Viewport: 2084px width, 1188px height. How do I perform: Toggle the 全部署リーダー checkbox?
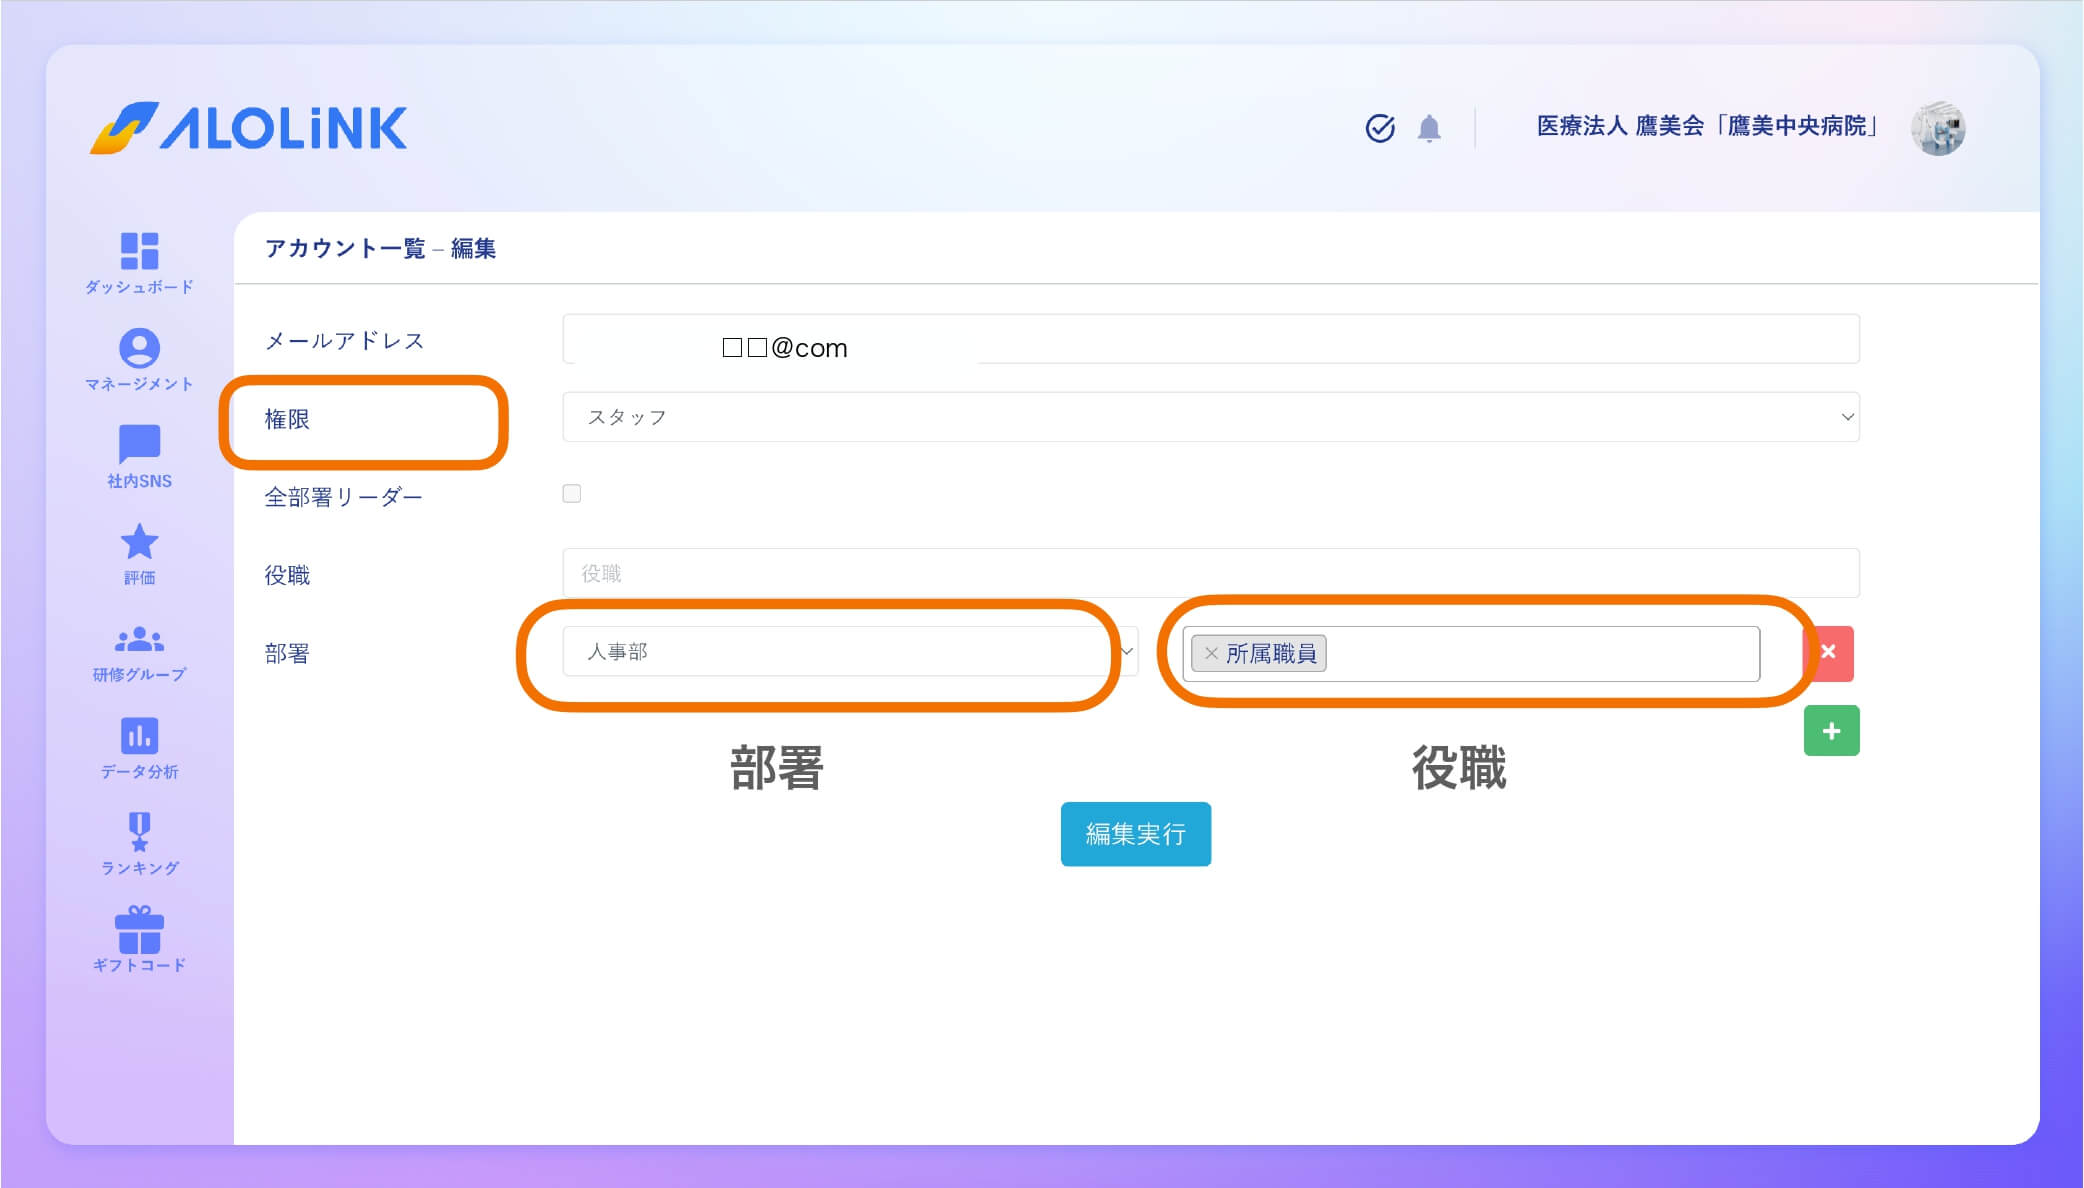572,494
